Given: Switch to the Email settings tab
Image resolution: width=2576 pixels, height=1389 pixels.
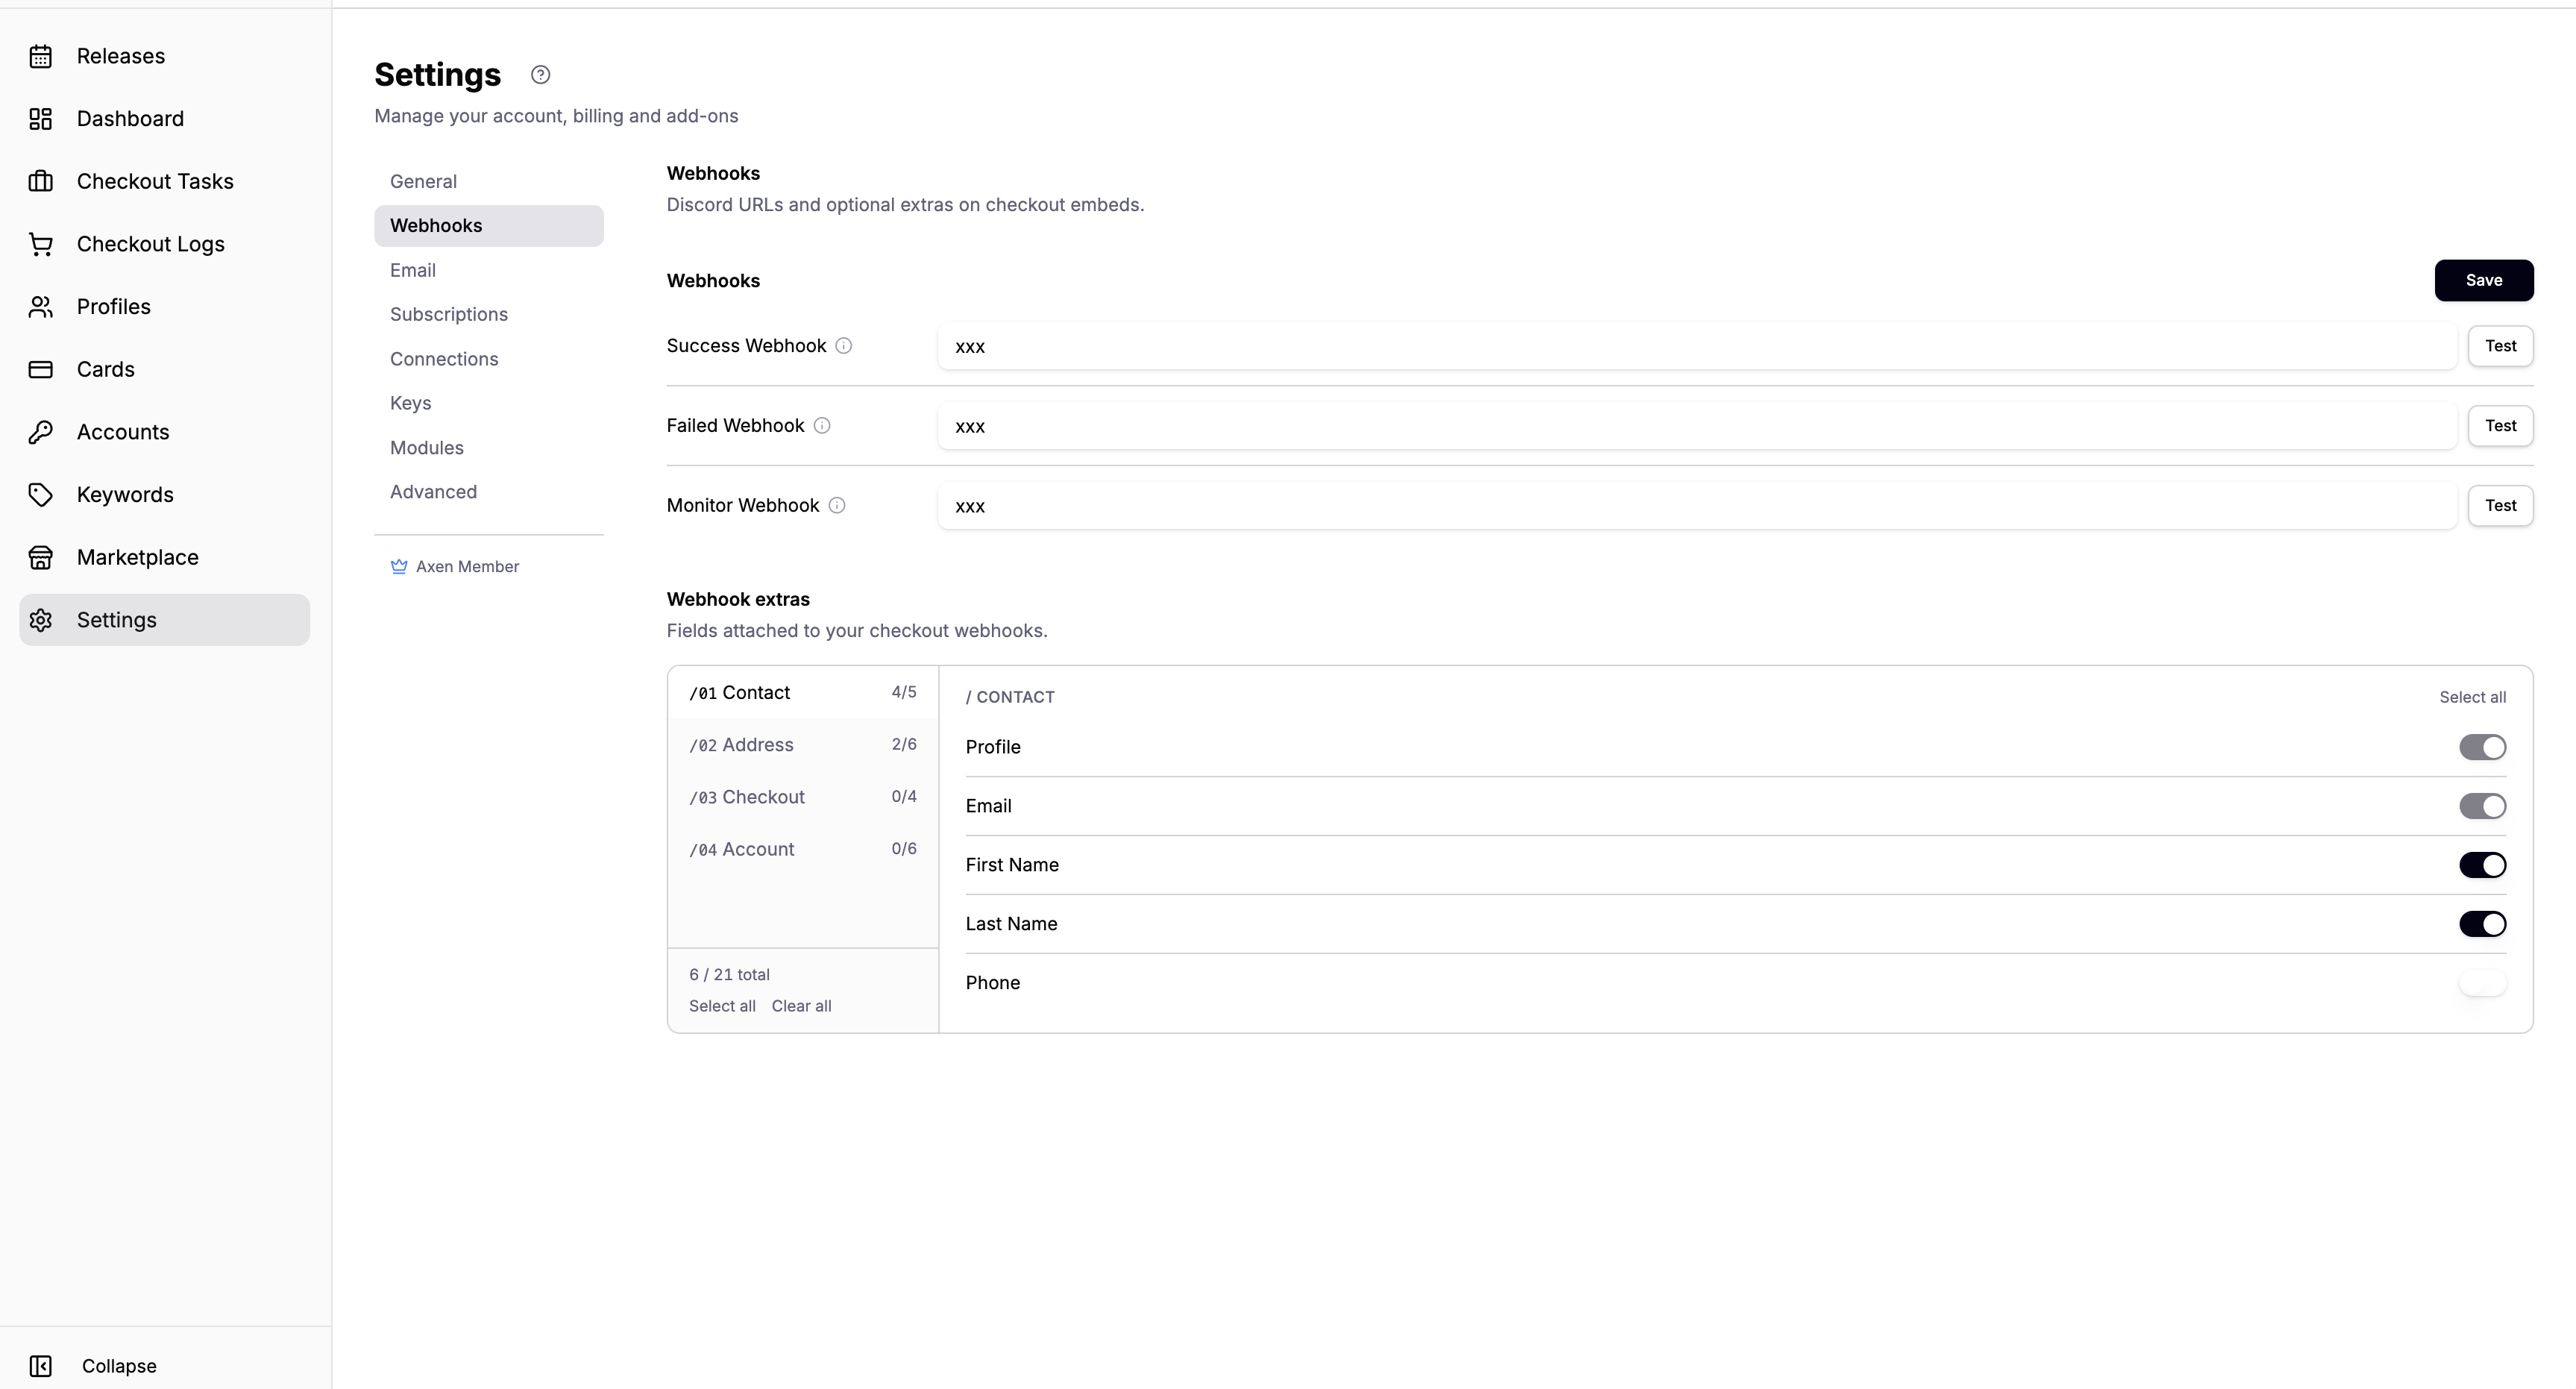Looking at the screenshot, I should (x=488, y=270).
